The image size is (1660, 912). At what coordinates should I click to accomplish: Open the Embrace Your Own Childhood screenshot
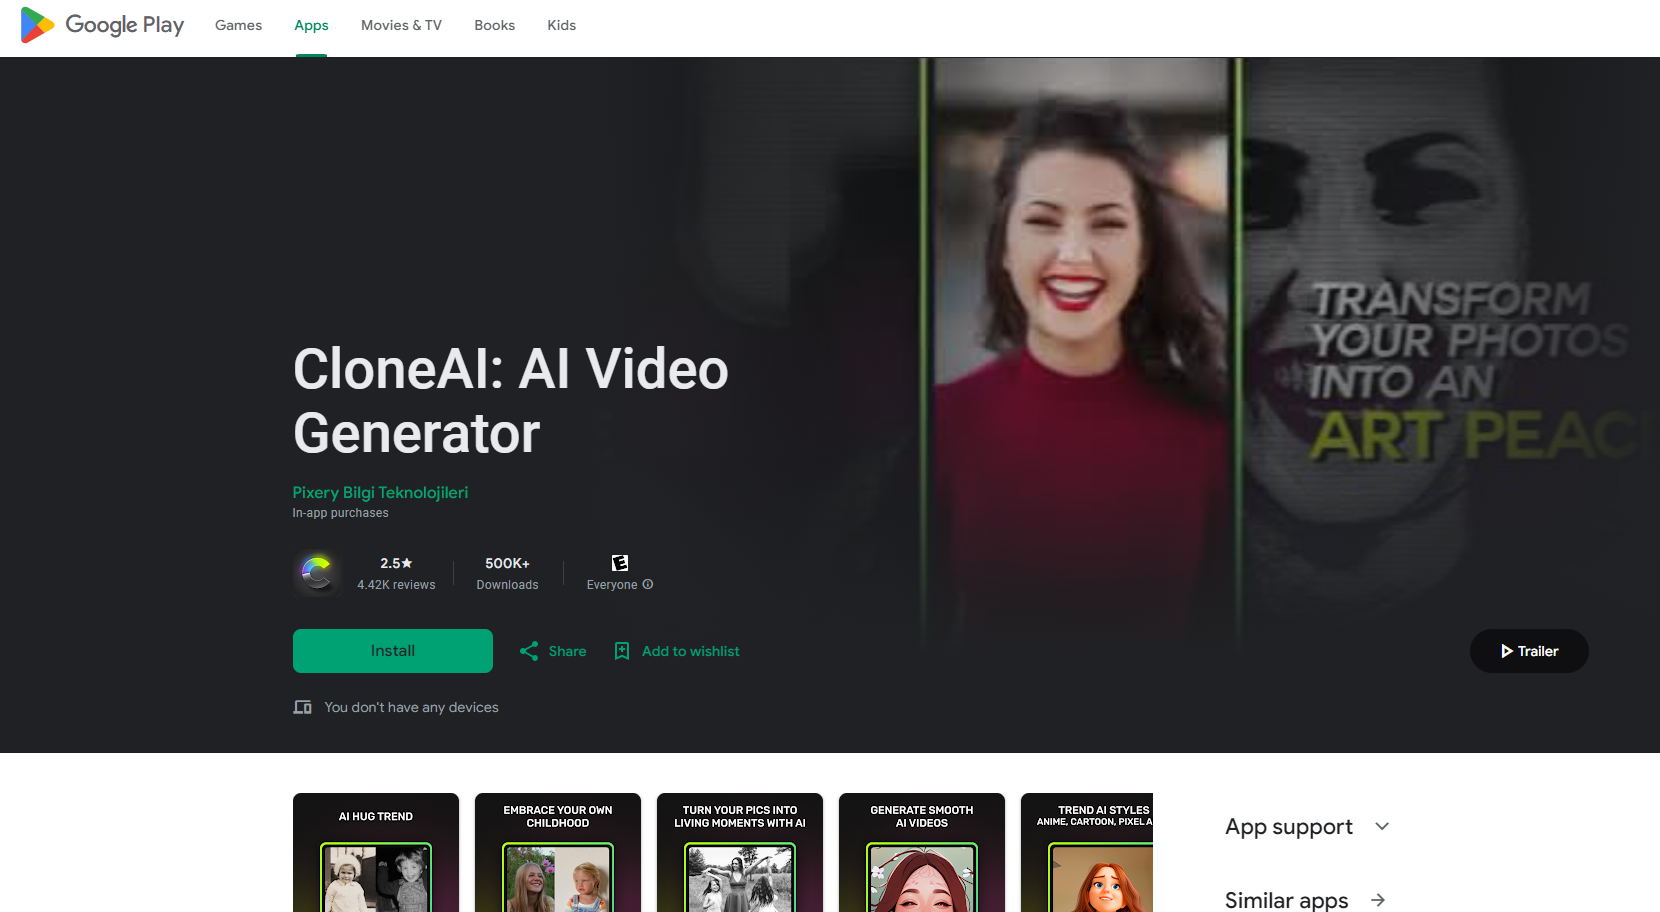558,853
